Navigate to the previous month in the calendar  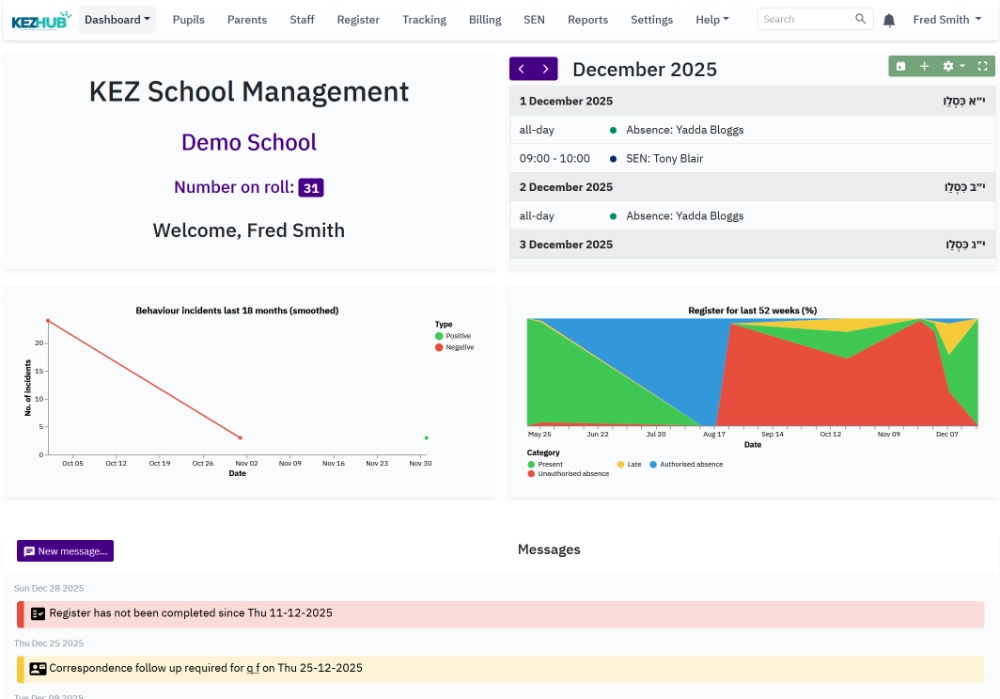(x=521, y=66)
